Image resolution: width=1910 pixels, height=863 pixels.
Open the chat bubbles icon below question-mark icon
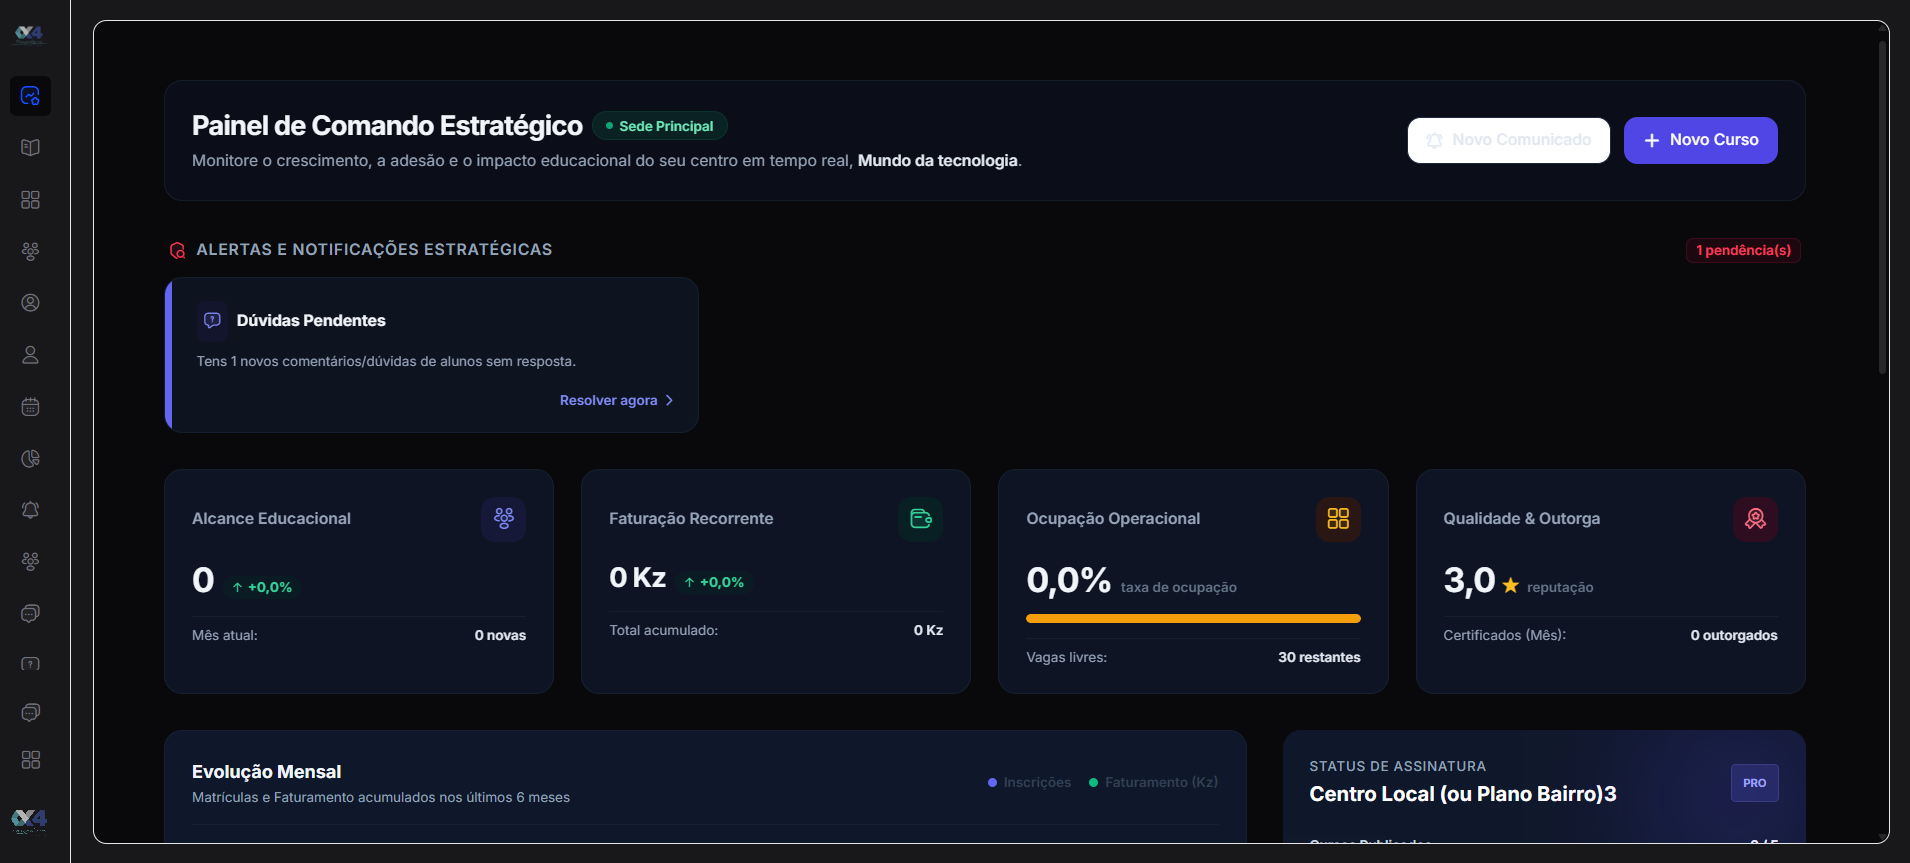click(30, 712)
